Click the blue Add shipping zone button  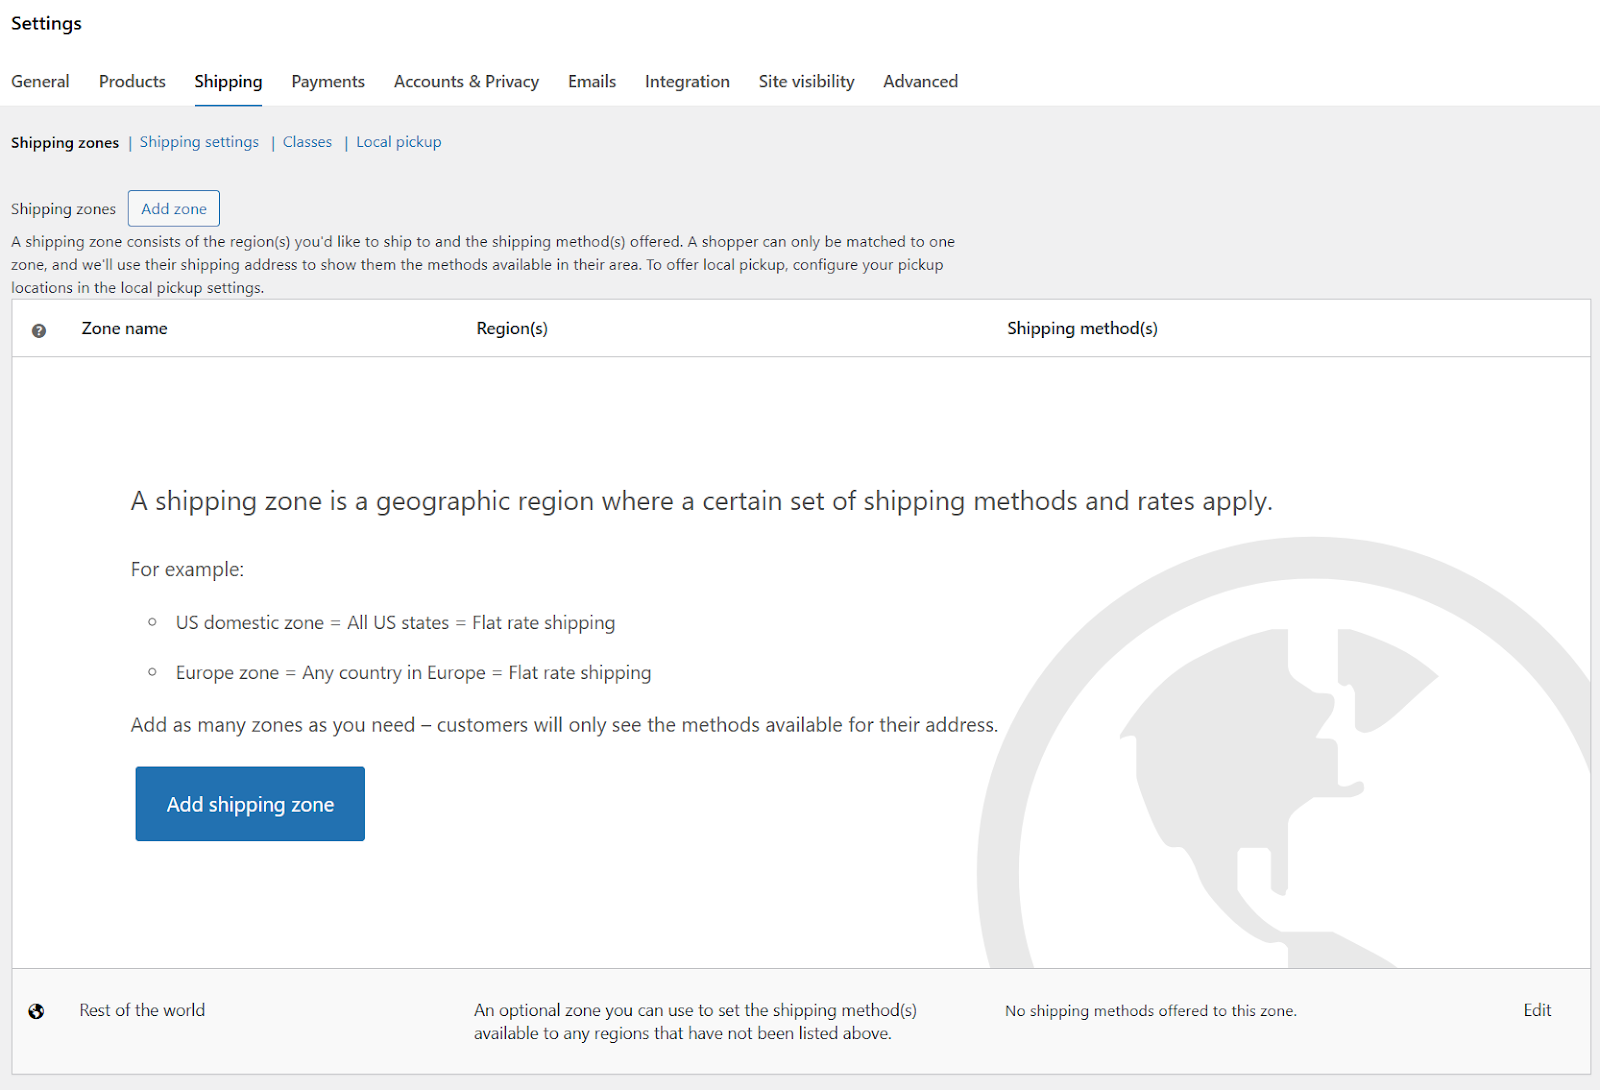point(250,804)
